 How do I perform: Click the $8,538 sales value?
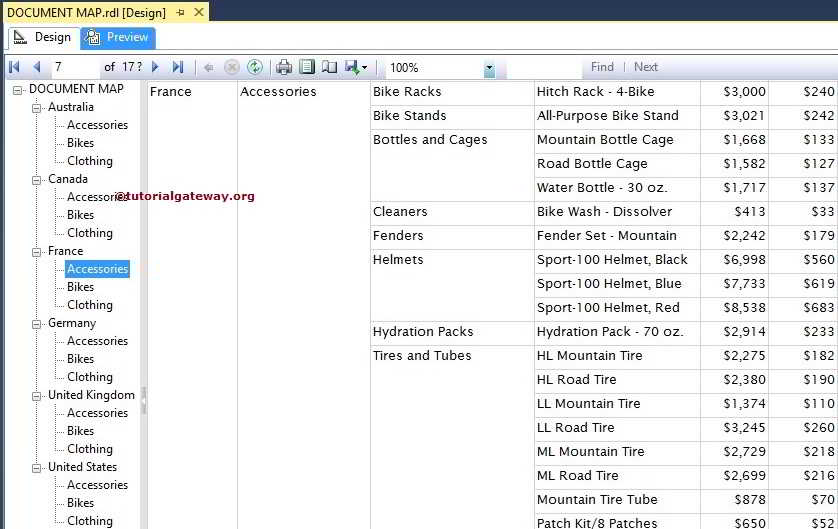point(744,308)
